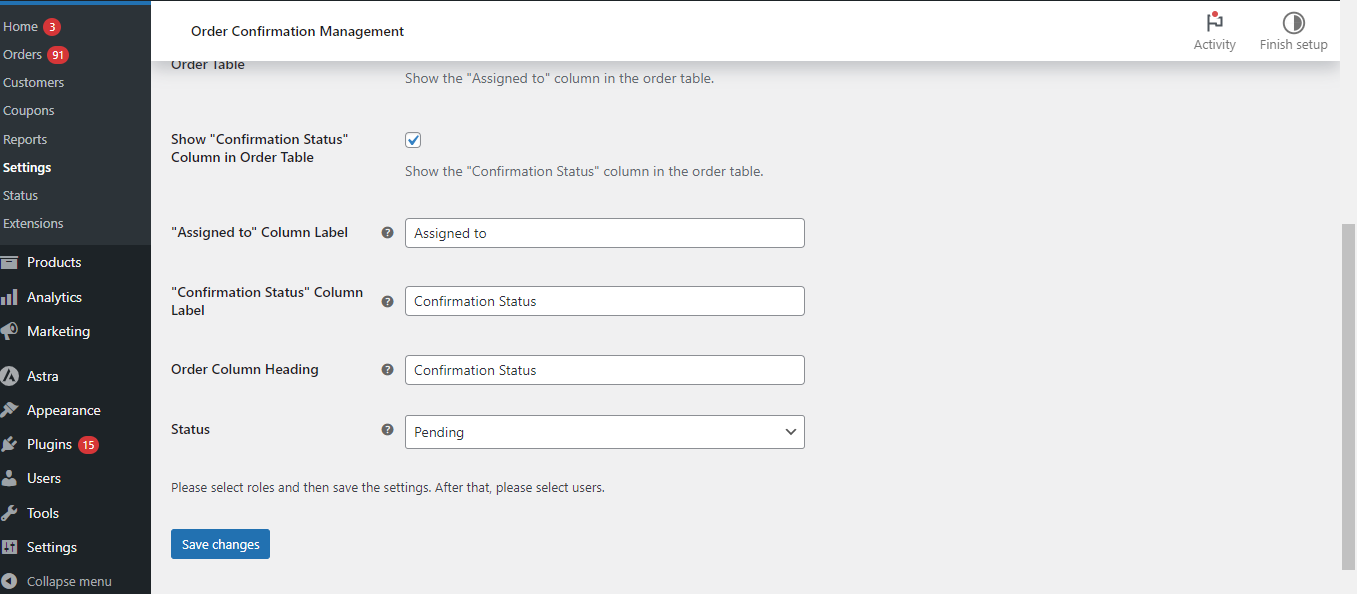This screenshot has height=594, width=1357.
Task: Open the Orders menu item
Action: (x=22, y=54)
